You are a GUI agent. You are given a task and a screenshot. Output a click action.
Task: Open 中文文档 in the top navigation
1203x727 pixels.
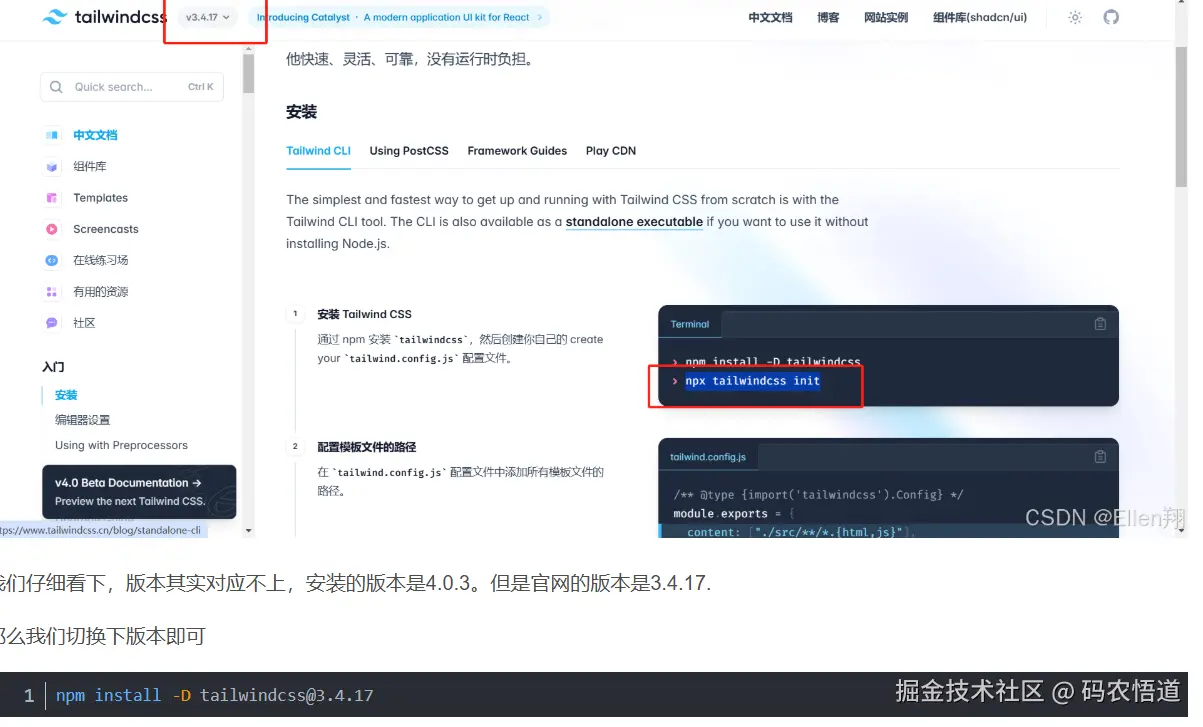[x=770, y=17]
